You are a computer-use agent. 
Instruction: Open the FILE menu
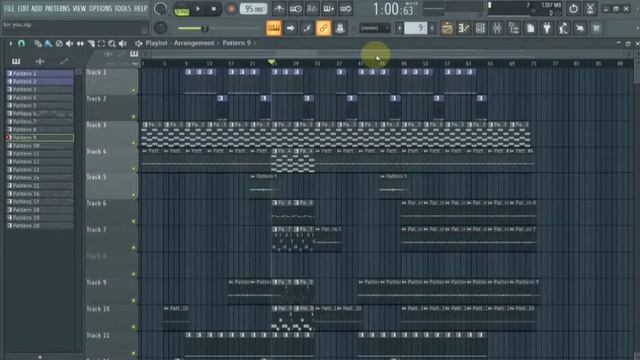(x=9, y=8)
